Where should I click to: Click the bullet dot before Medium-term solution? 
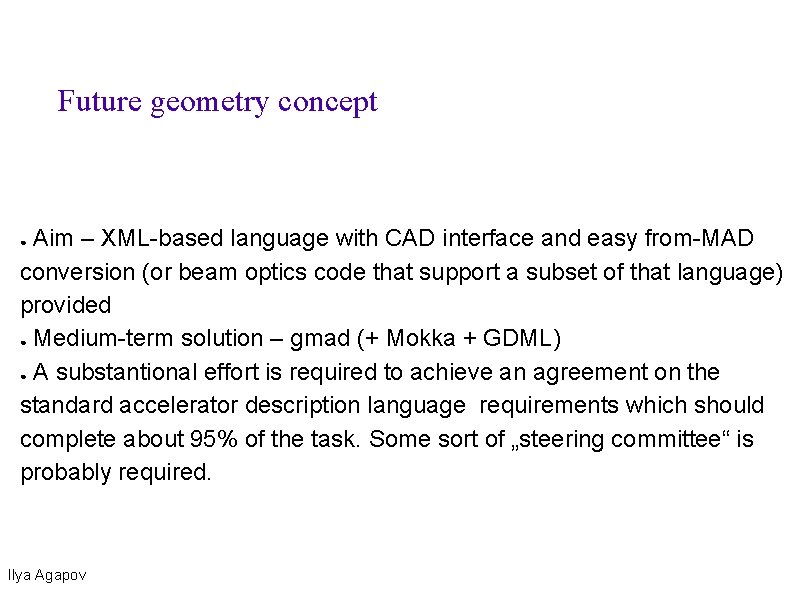[23, 343]
